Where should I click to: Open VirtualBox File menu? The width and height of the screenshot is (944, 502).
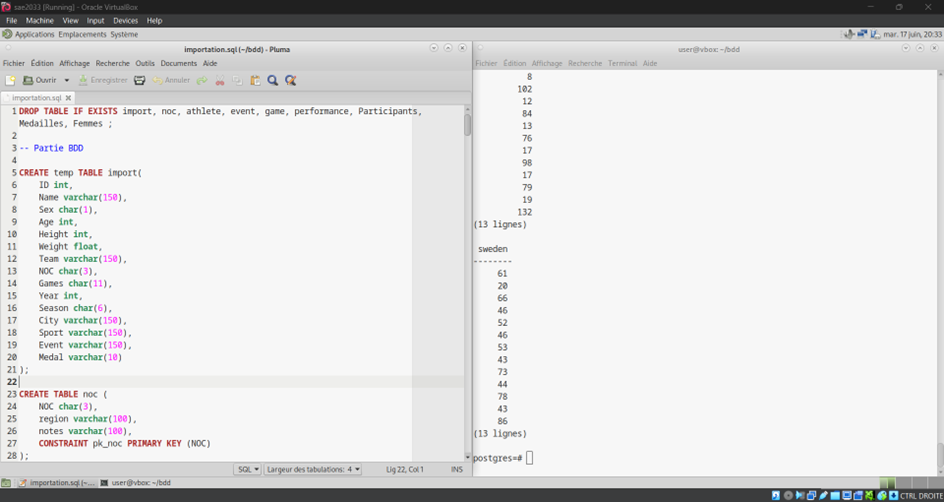point(11,20)
